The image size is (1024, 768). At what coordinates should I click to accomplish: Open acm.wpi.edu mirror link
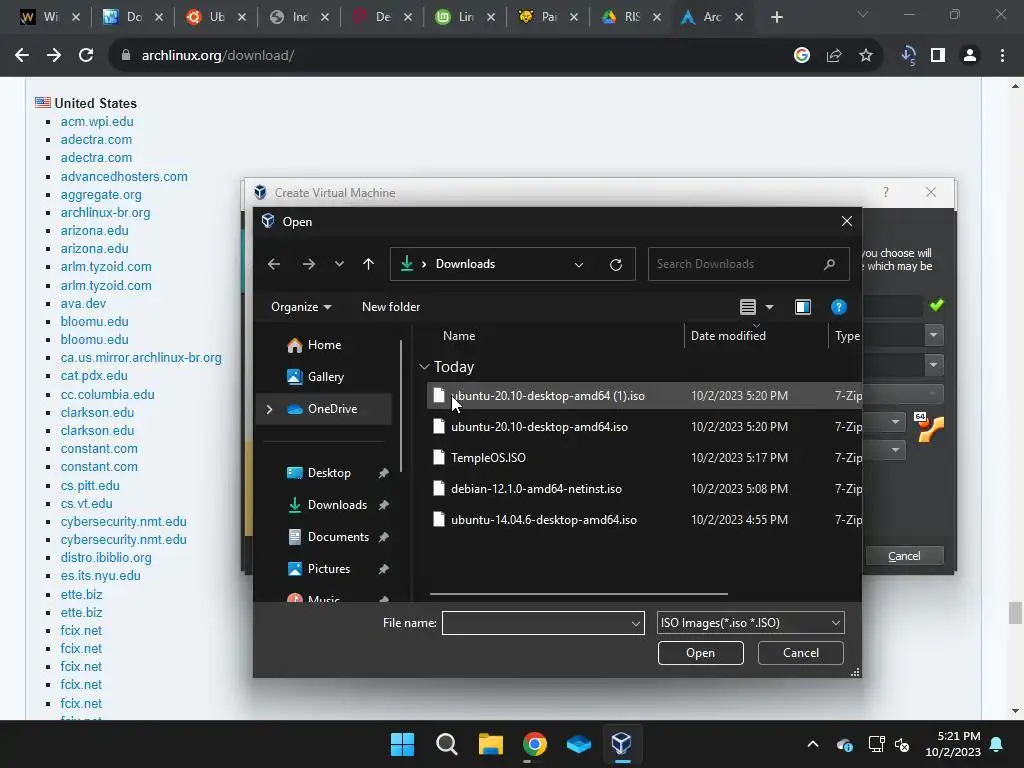[97, 121]
